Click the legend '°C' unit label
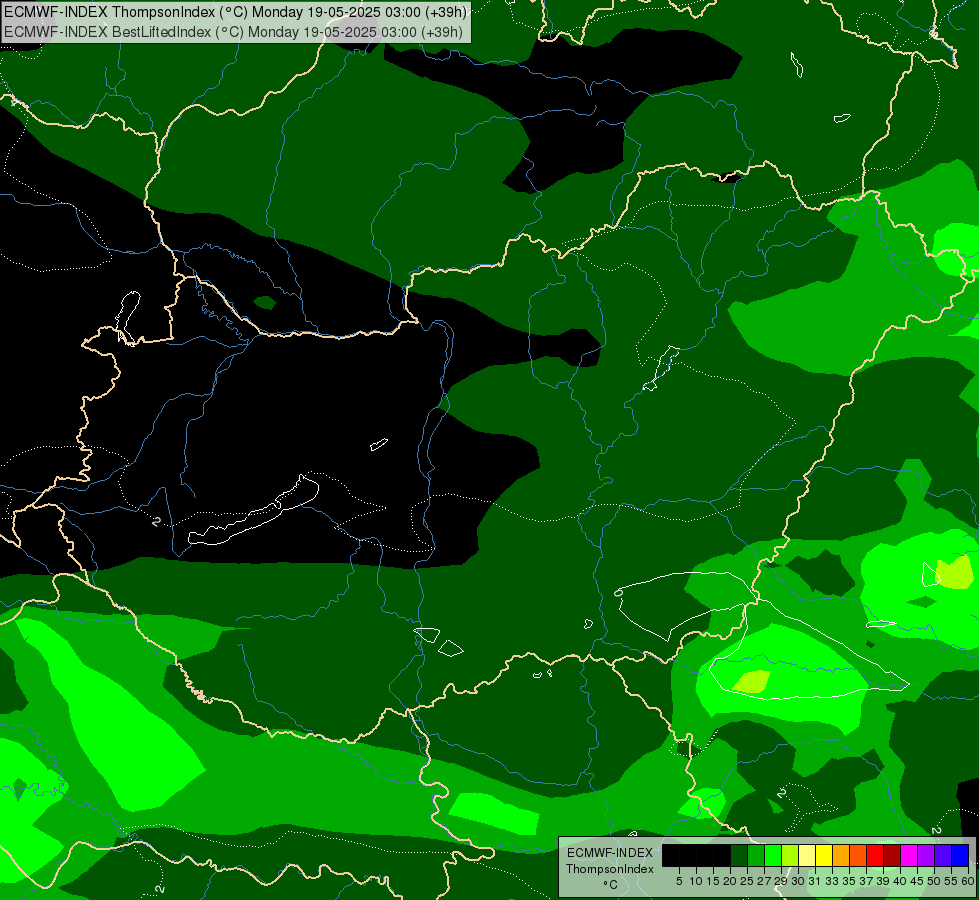 [x=611, y=885]
